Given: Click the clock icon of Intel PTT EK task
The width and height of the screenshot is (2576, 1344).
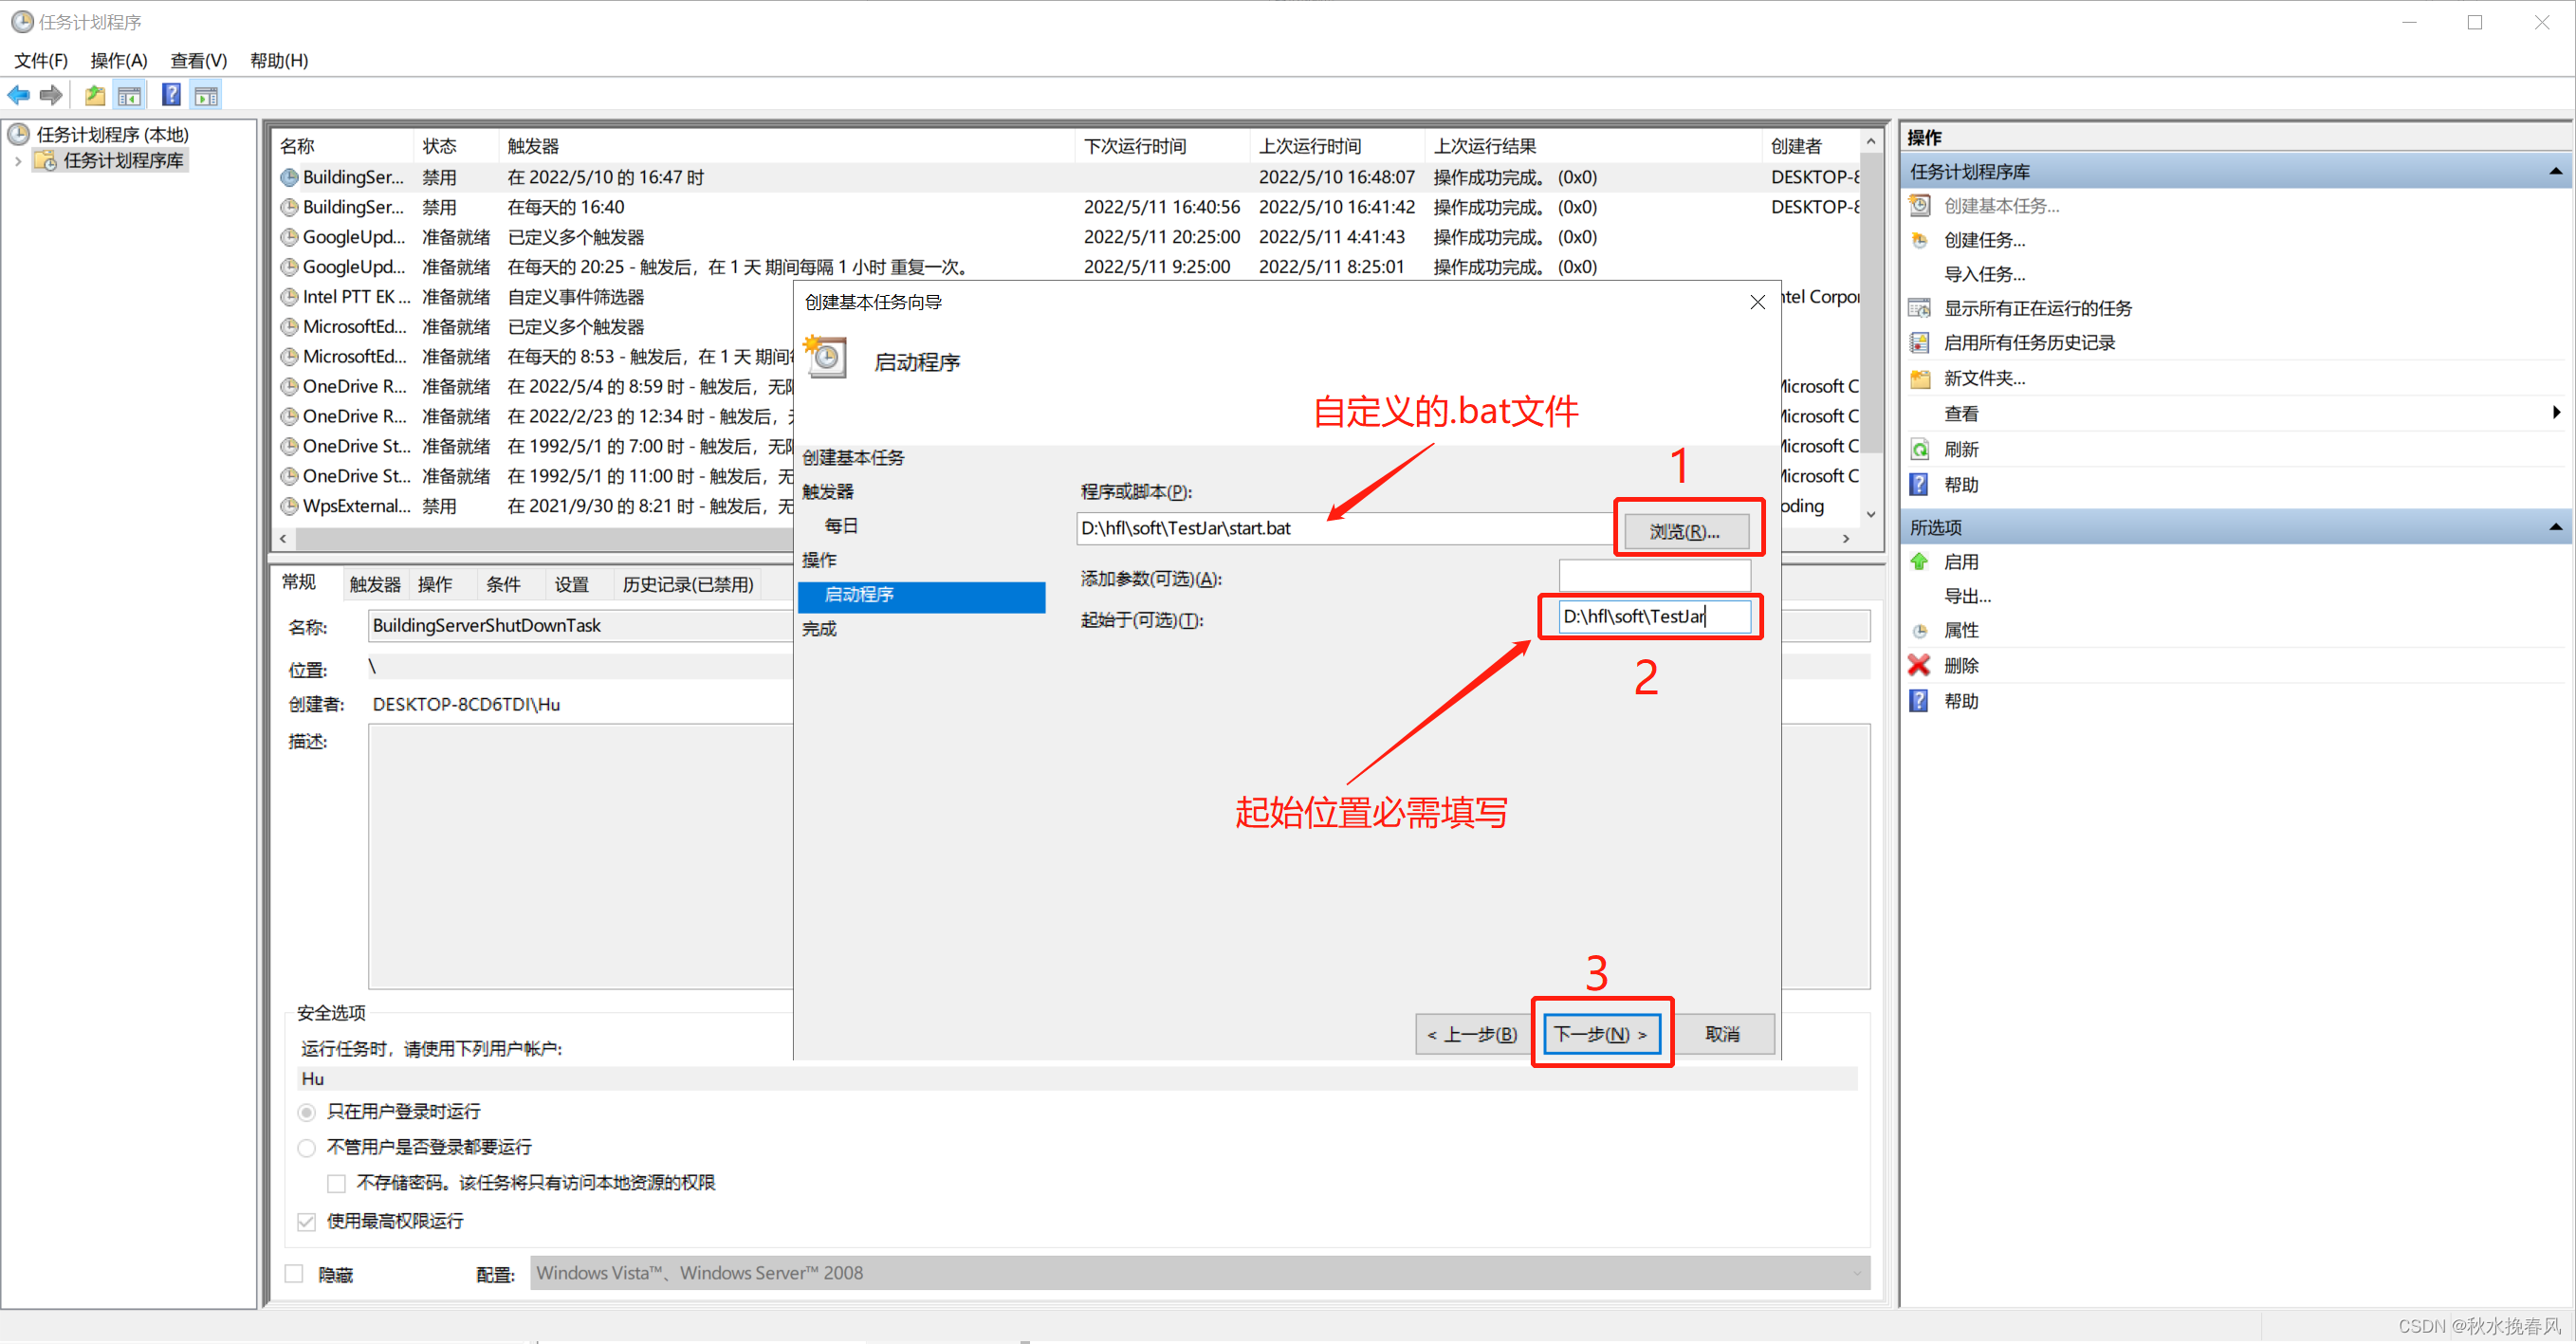Looking at the screenshot, I should click(x=289, y=297).
